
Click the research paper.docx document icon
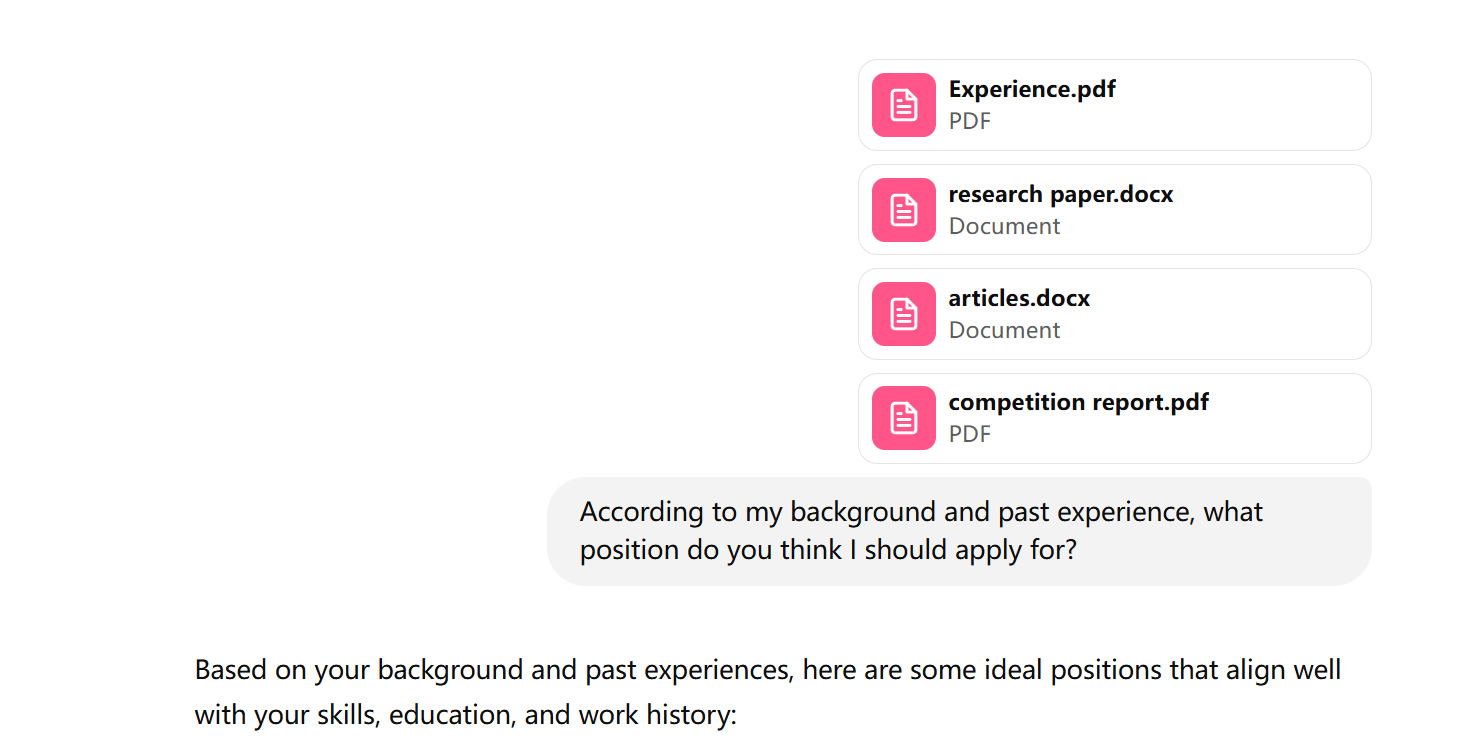tap(904, 210)
